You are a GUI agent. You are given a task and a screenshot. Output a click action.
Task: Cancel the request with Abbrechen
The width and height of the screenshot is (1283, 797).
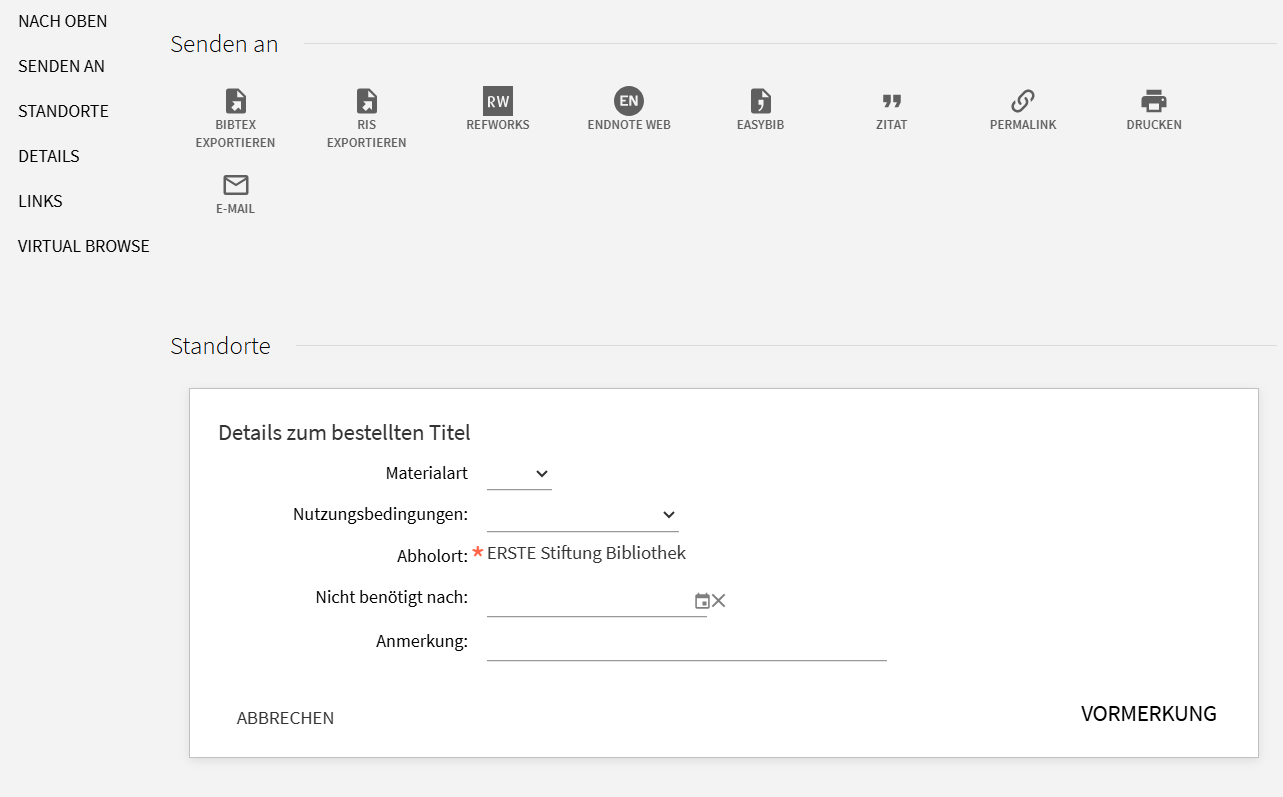(286, 718)
